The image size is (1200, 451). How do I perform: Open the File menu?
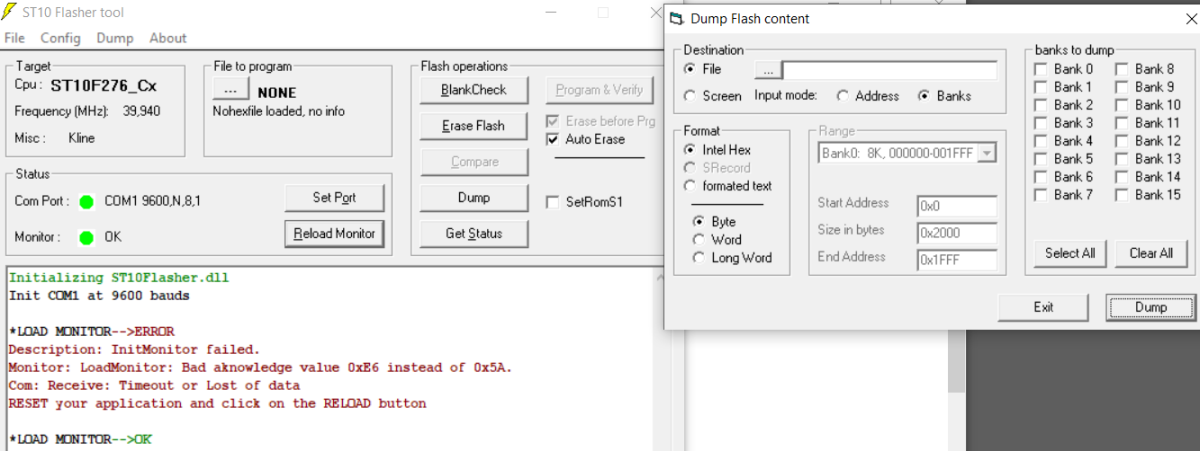tap(14, 38)
